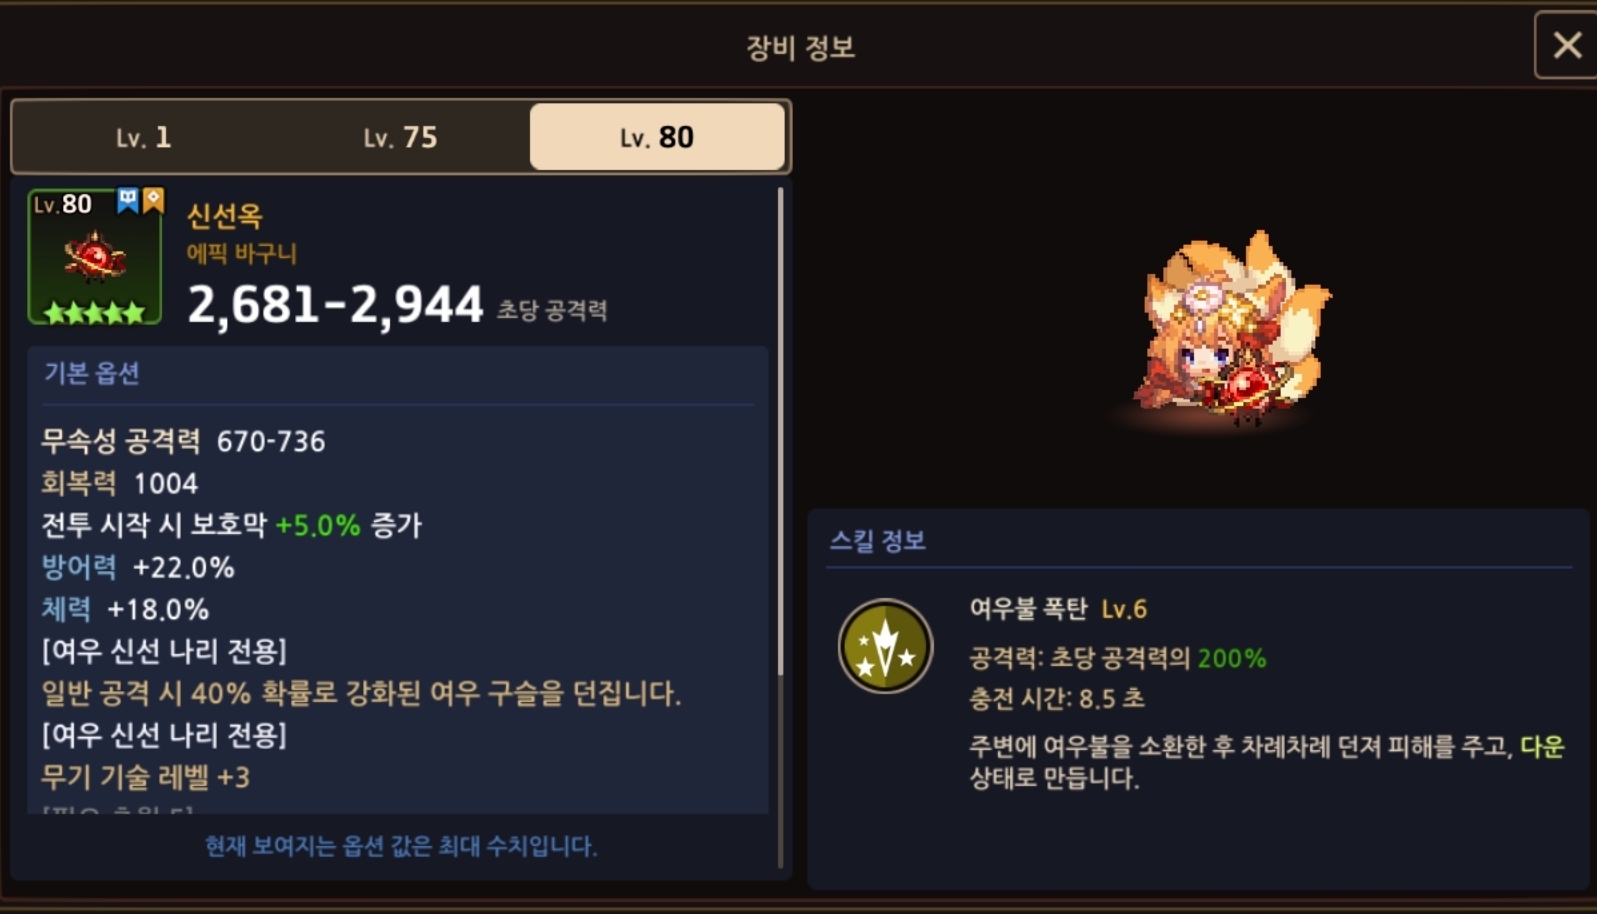Click the 스킬 정보 section header

pos(877,541)
